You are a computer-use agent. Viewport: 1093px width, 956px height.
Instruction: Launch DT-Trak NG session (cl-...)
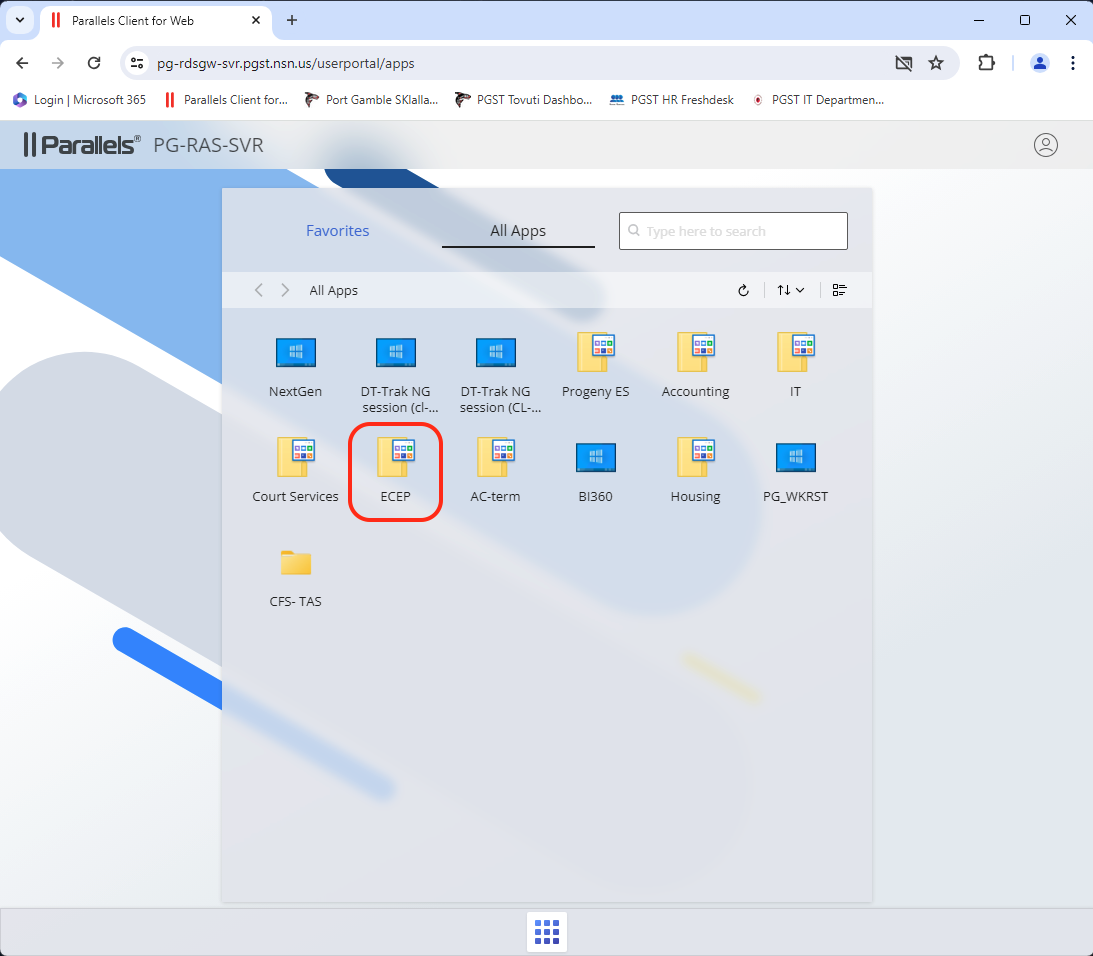click(395, 373)
